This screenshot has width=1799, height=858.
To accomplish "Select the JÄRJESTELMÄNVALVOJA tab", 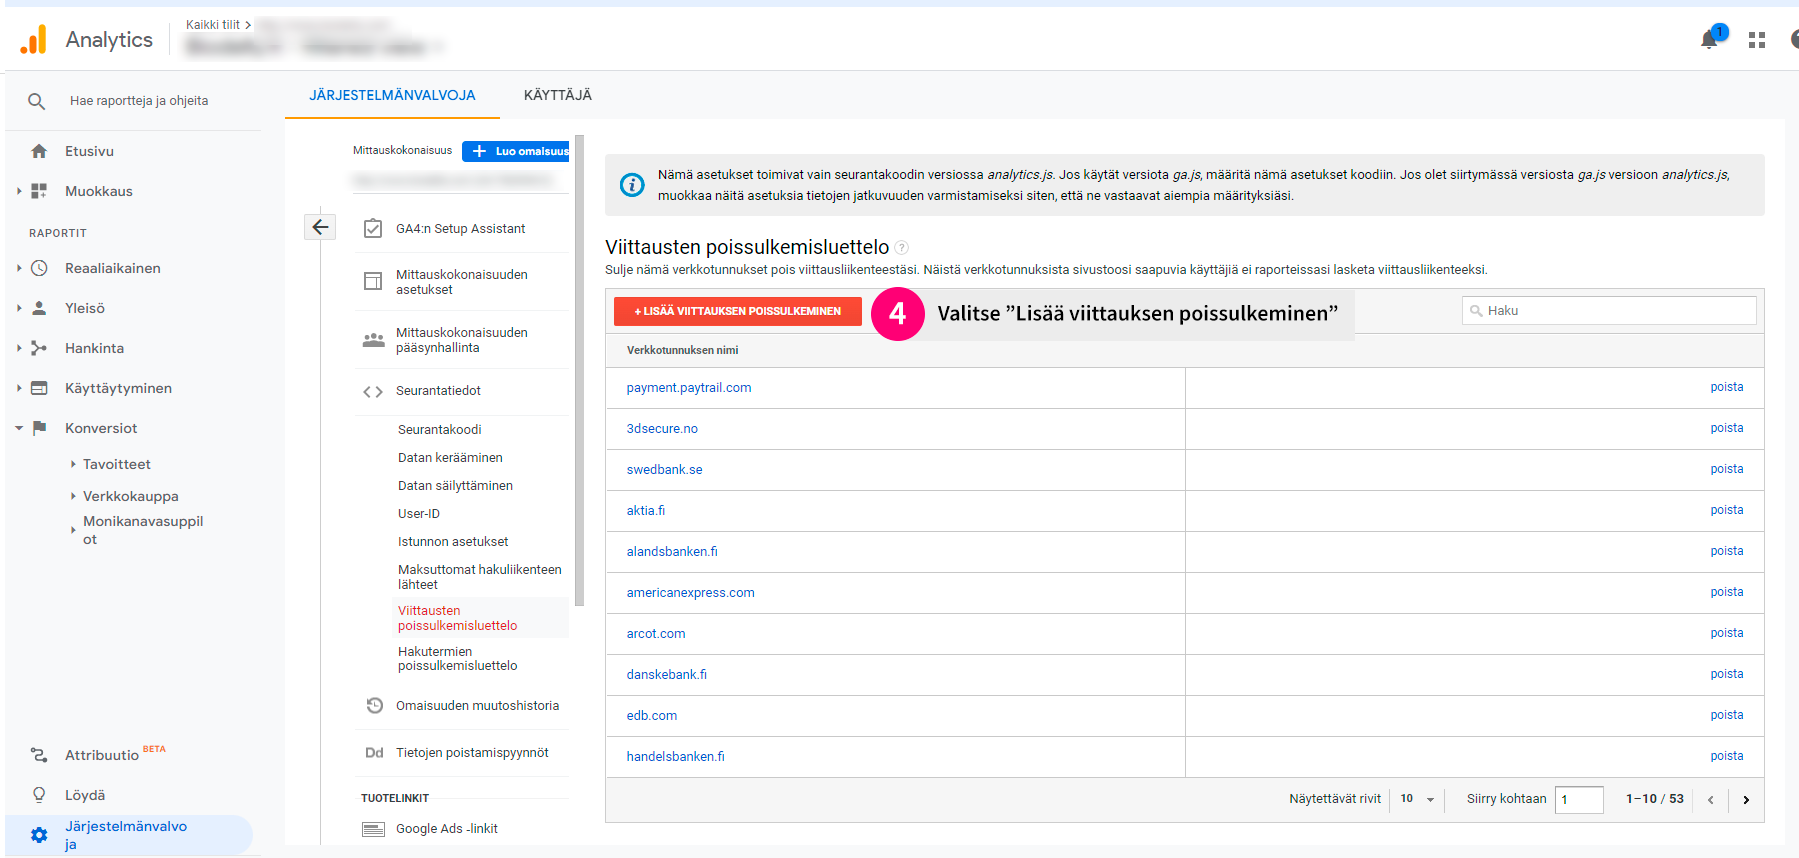I will pos(392,95).
